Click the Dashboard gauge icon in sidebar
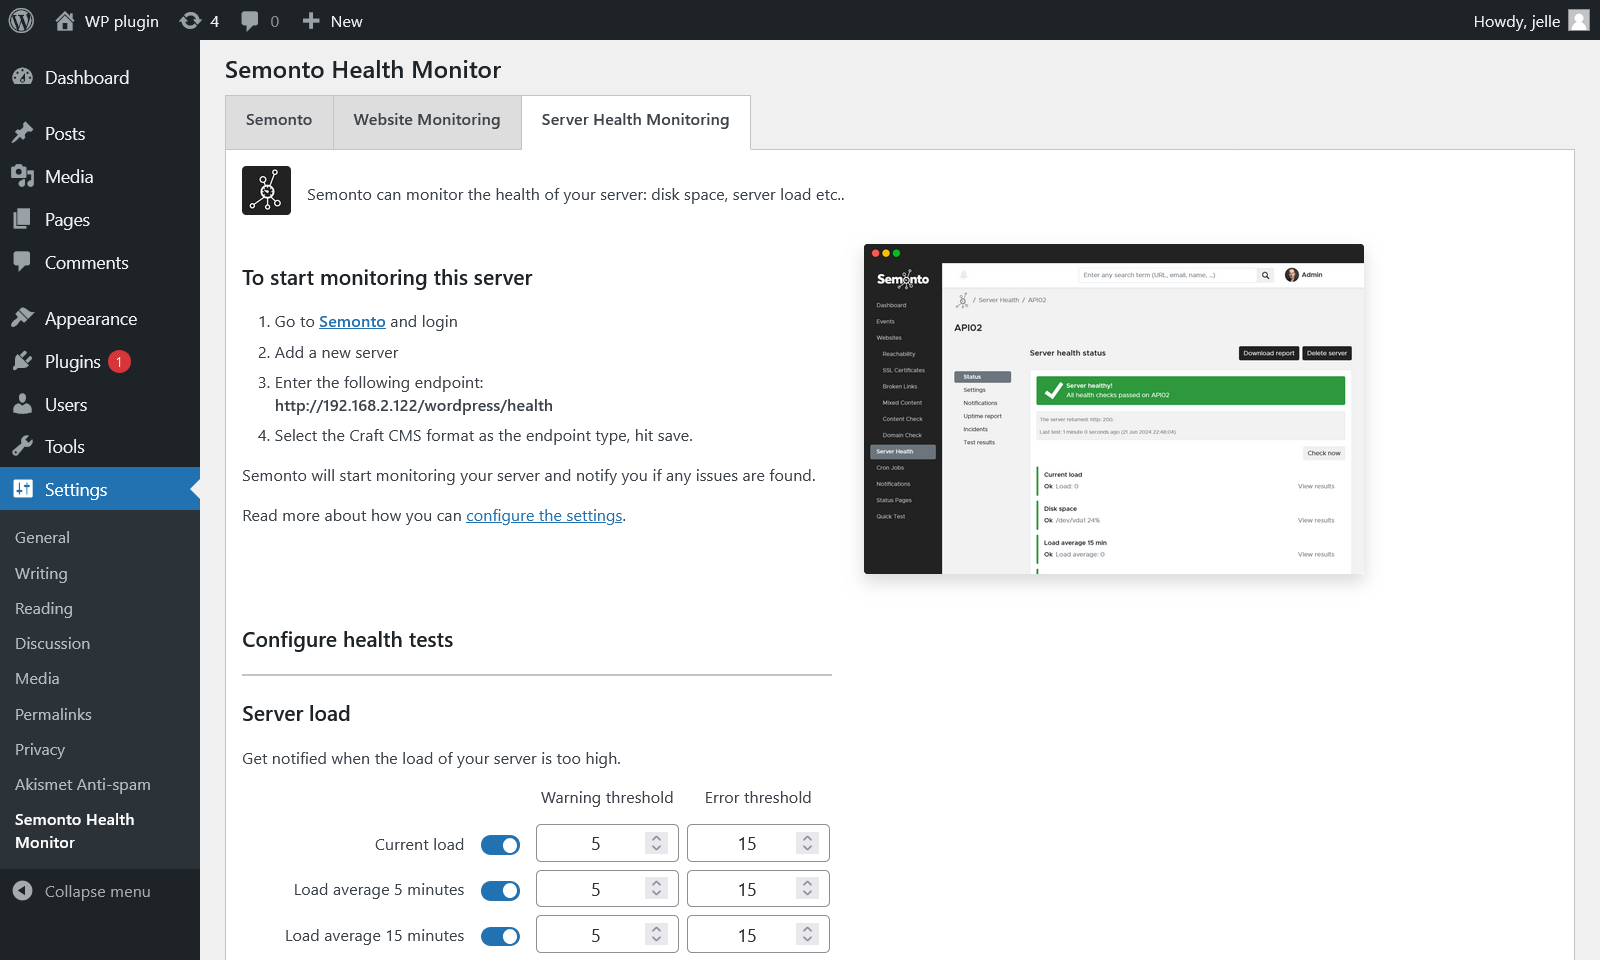 click(22, 77)
